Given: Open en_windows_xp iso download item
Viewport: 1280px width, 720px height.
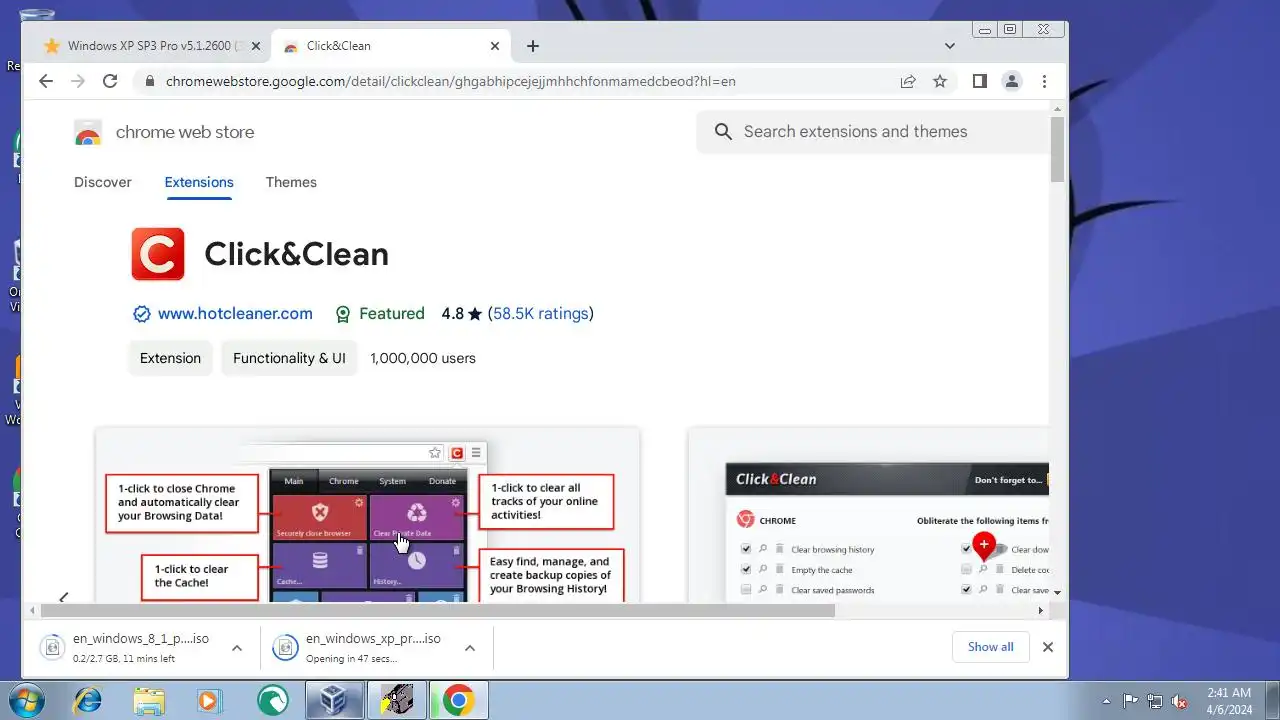Looking at the screenshot, I should 360,647.
